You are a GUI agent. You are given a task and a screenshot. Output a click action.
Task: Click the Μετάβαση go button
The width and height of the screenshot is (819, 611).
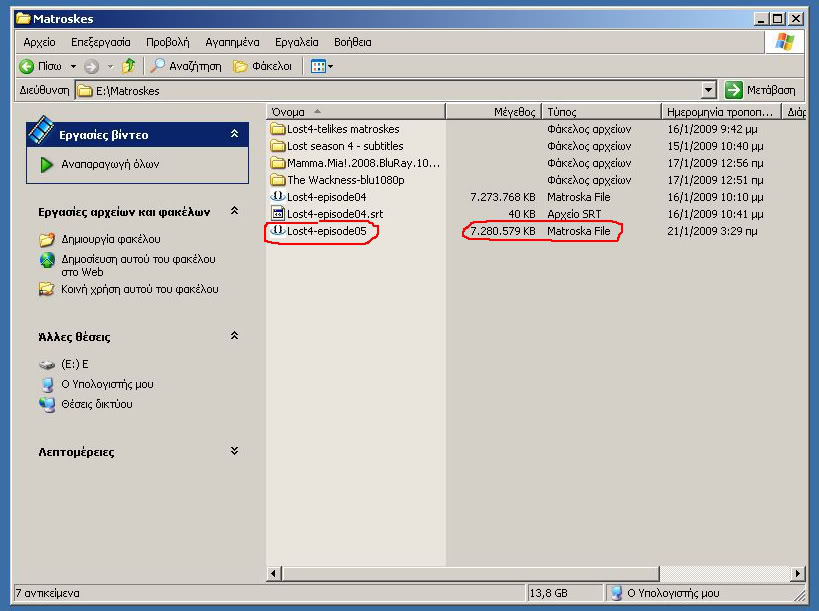[760, 90]
